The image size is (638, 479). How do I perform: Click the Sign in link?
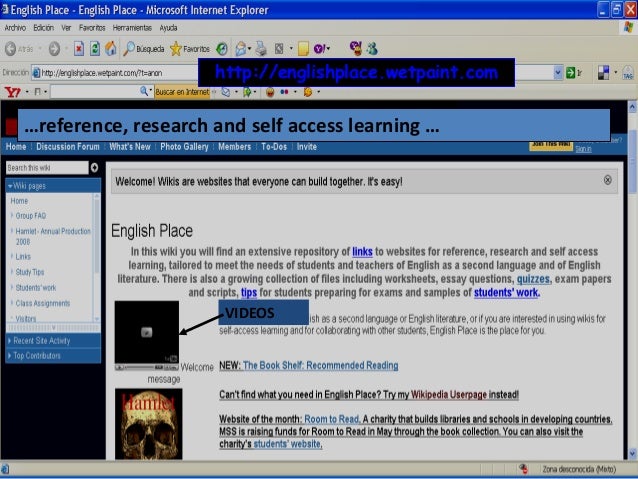coord(583,149)
